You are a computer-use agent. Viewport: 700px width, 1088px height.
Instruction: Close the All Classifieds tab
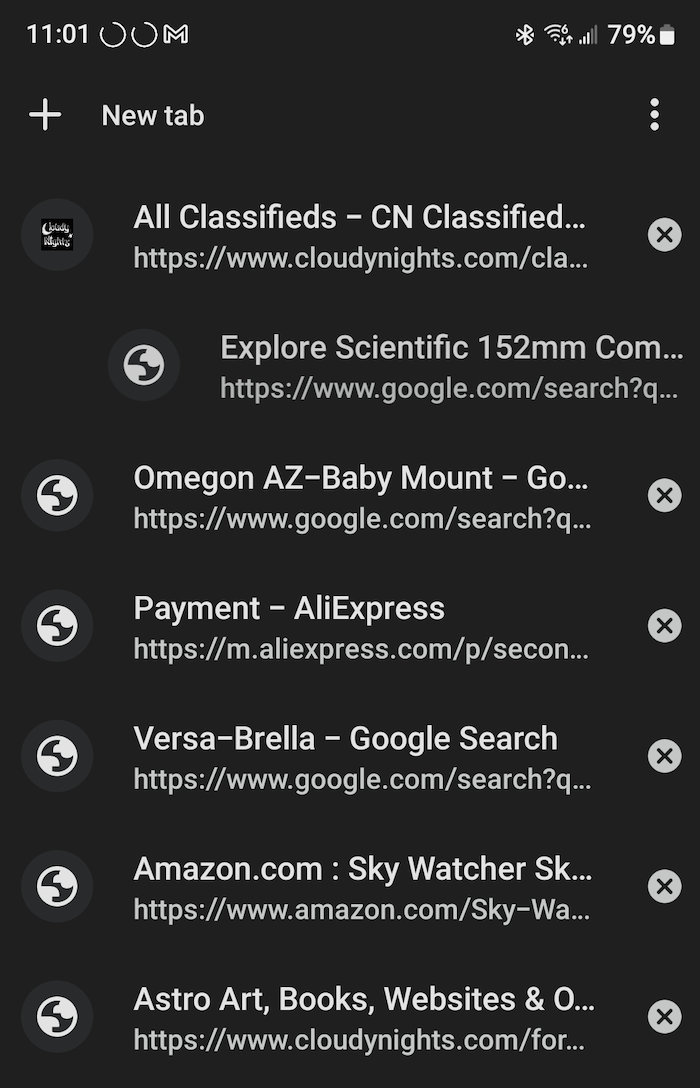pyautogui.click(x=664, y=235)
